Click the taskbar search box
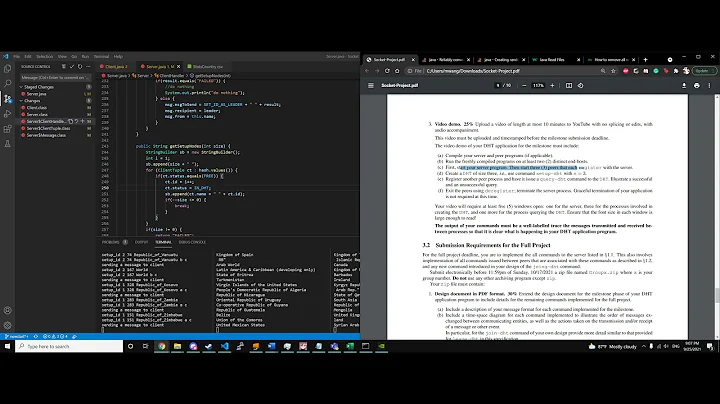The width and height of the screenshot is (720, 404). 69,346
